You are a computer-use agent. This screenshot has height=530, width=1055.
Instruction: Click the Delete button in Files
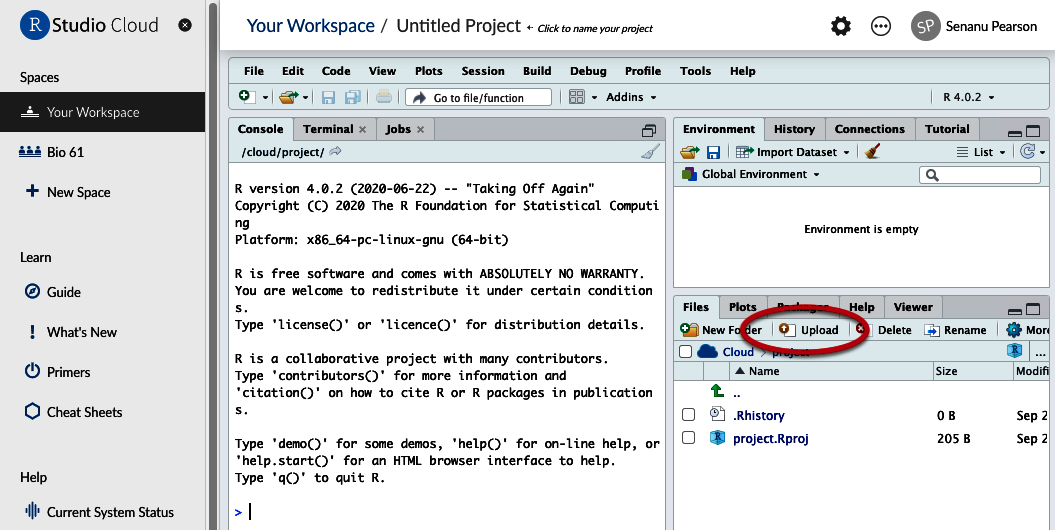(883, 330)
